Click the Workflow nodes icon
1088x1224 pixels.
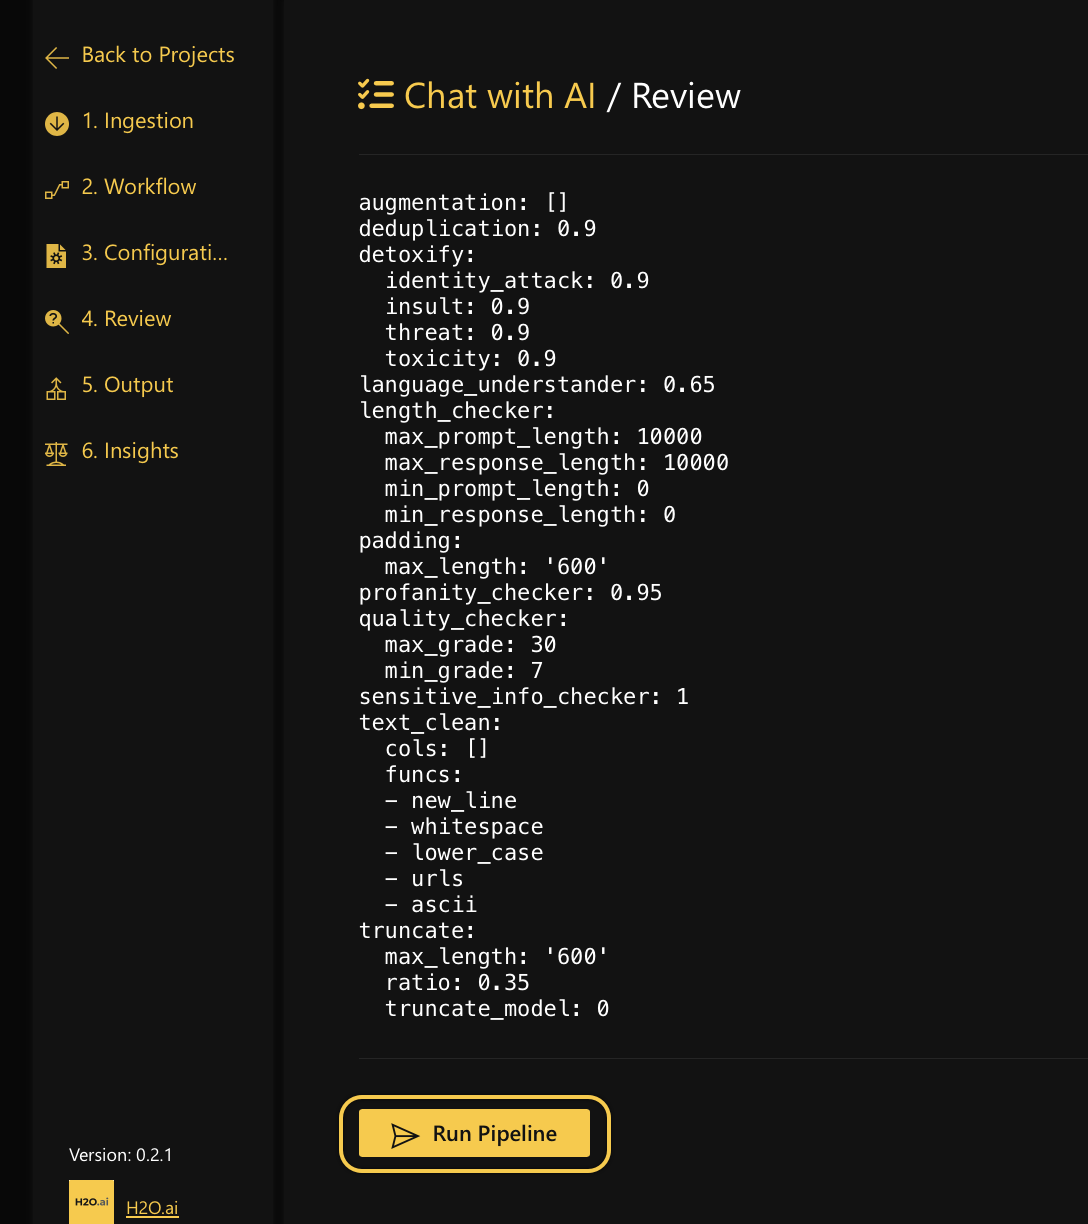(57, 189)
